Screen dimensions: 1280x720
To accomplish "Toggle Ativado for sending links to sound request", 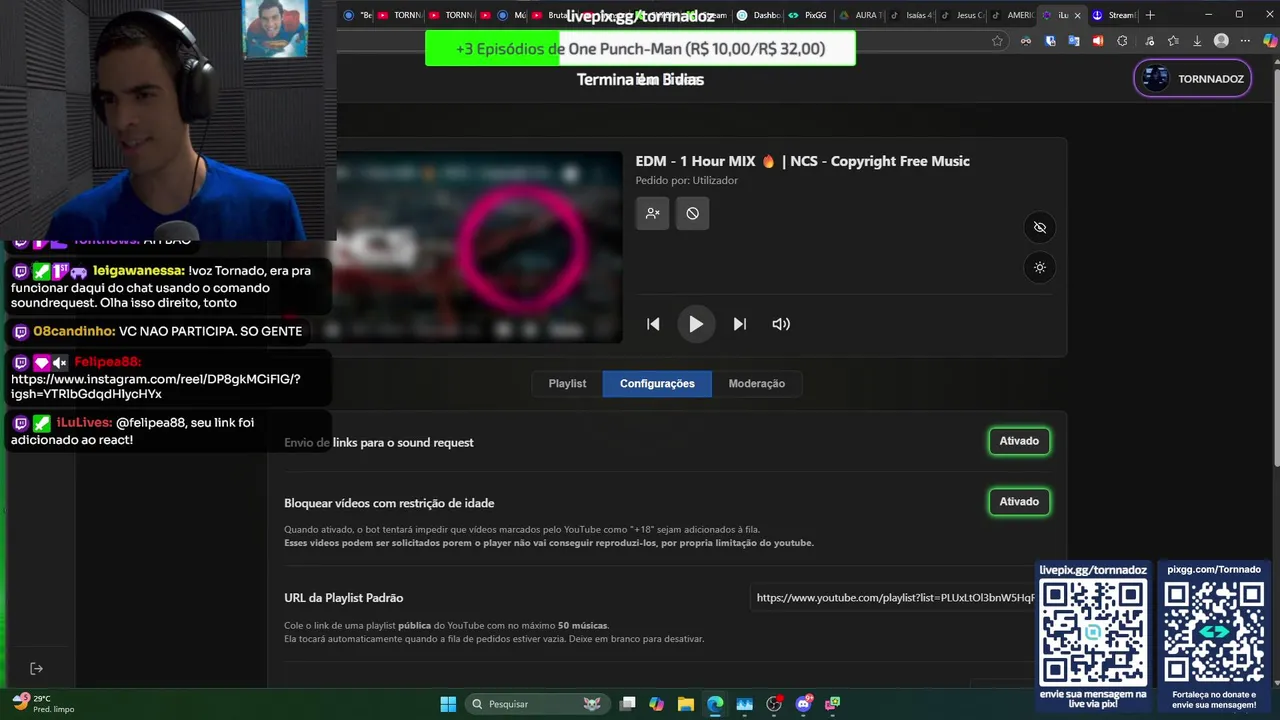I will pyautogui.click(x=1019, y=441).
